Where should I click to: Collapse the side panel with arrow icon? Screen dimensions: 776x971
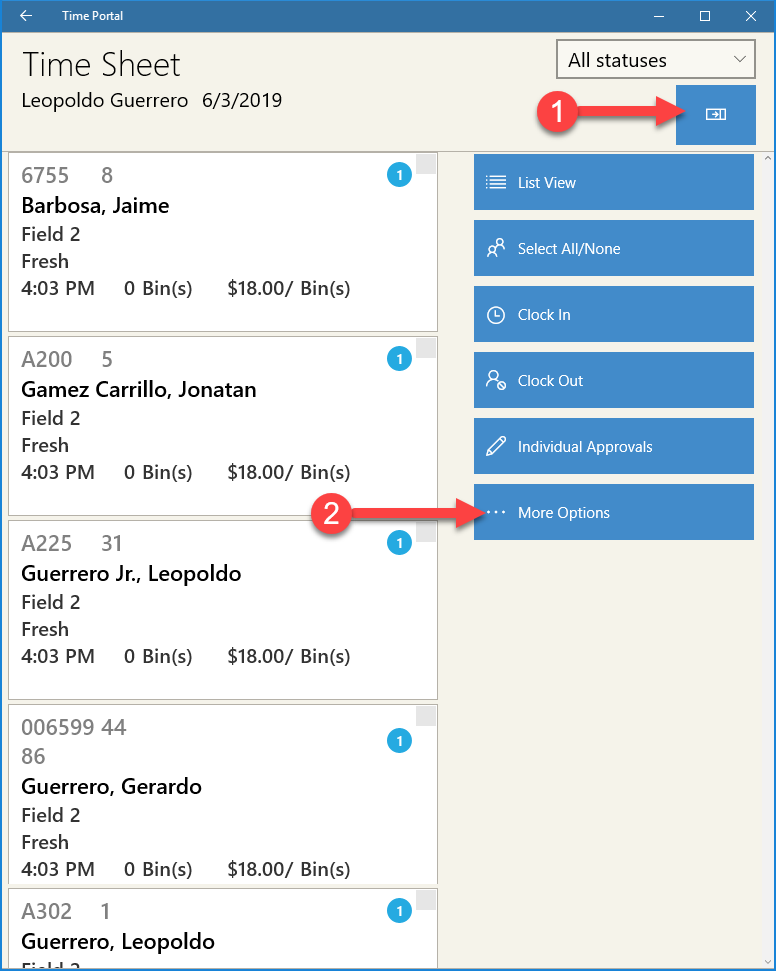(x=715, y=115)
